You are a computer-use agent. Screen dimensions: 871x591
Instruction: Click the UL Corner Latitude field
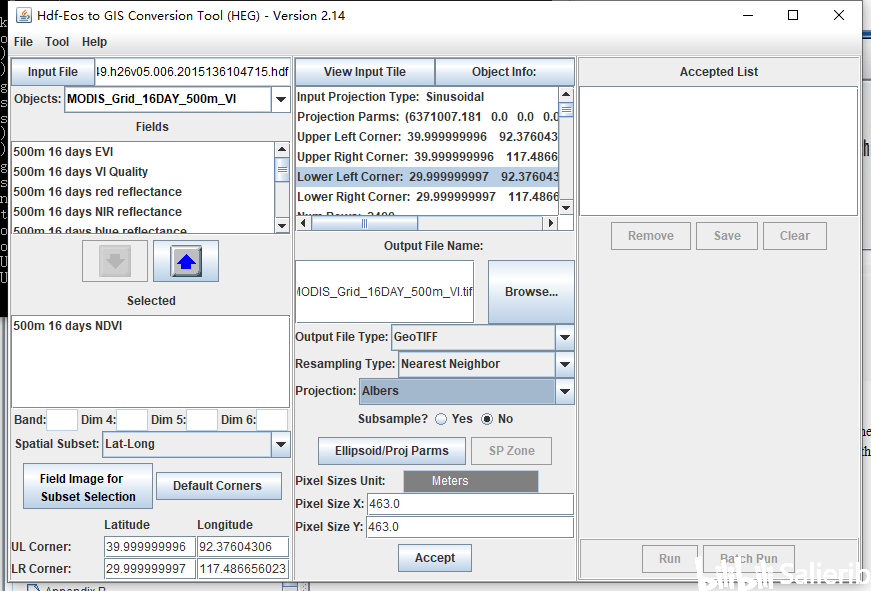(x=150, y=547)
